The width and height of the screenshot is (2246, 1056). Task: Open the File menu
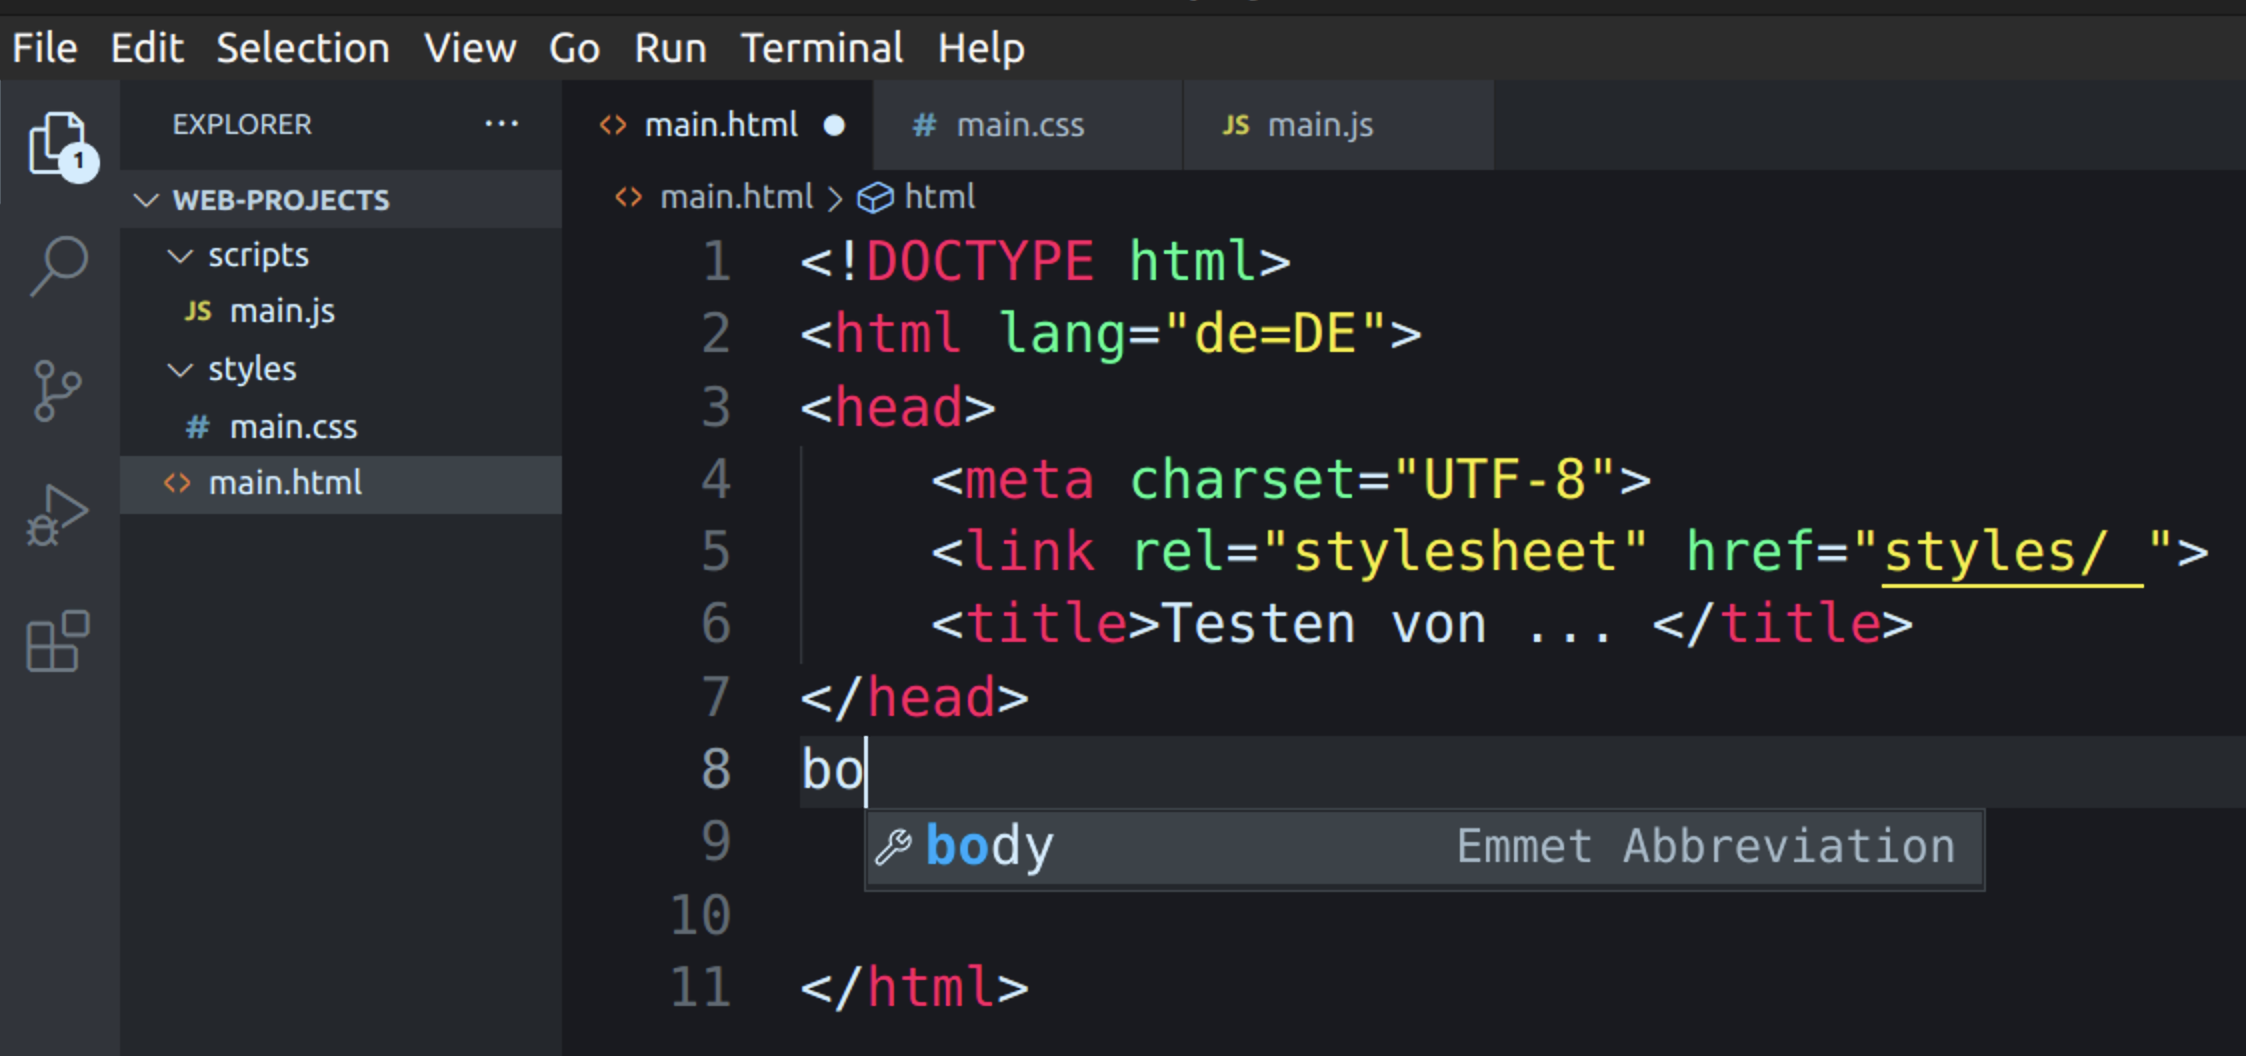(x=45, y=48)
